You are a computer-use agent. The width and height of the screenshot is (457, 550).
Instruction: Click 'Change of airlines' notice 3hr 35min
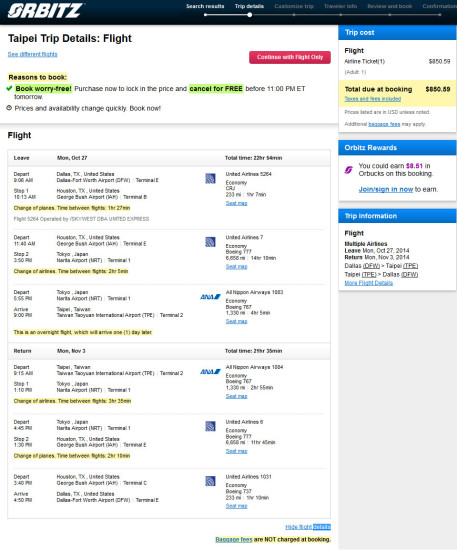[72, 401]
